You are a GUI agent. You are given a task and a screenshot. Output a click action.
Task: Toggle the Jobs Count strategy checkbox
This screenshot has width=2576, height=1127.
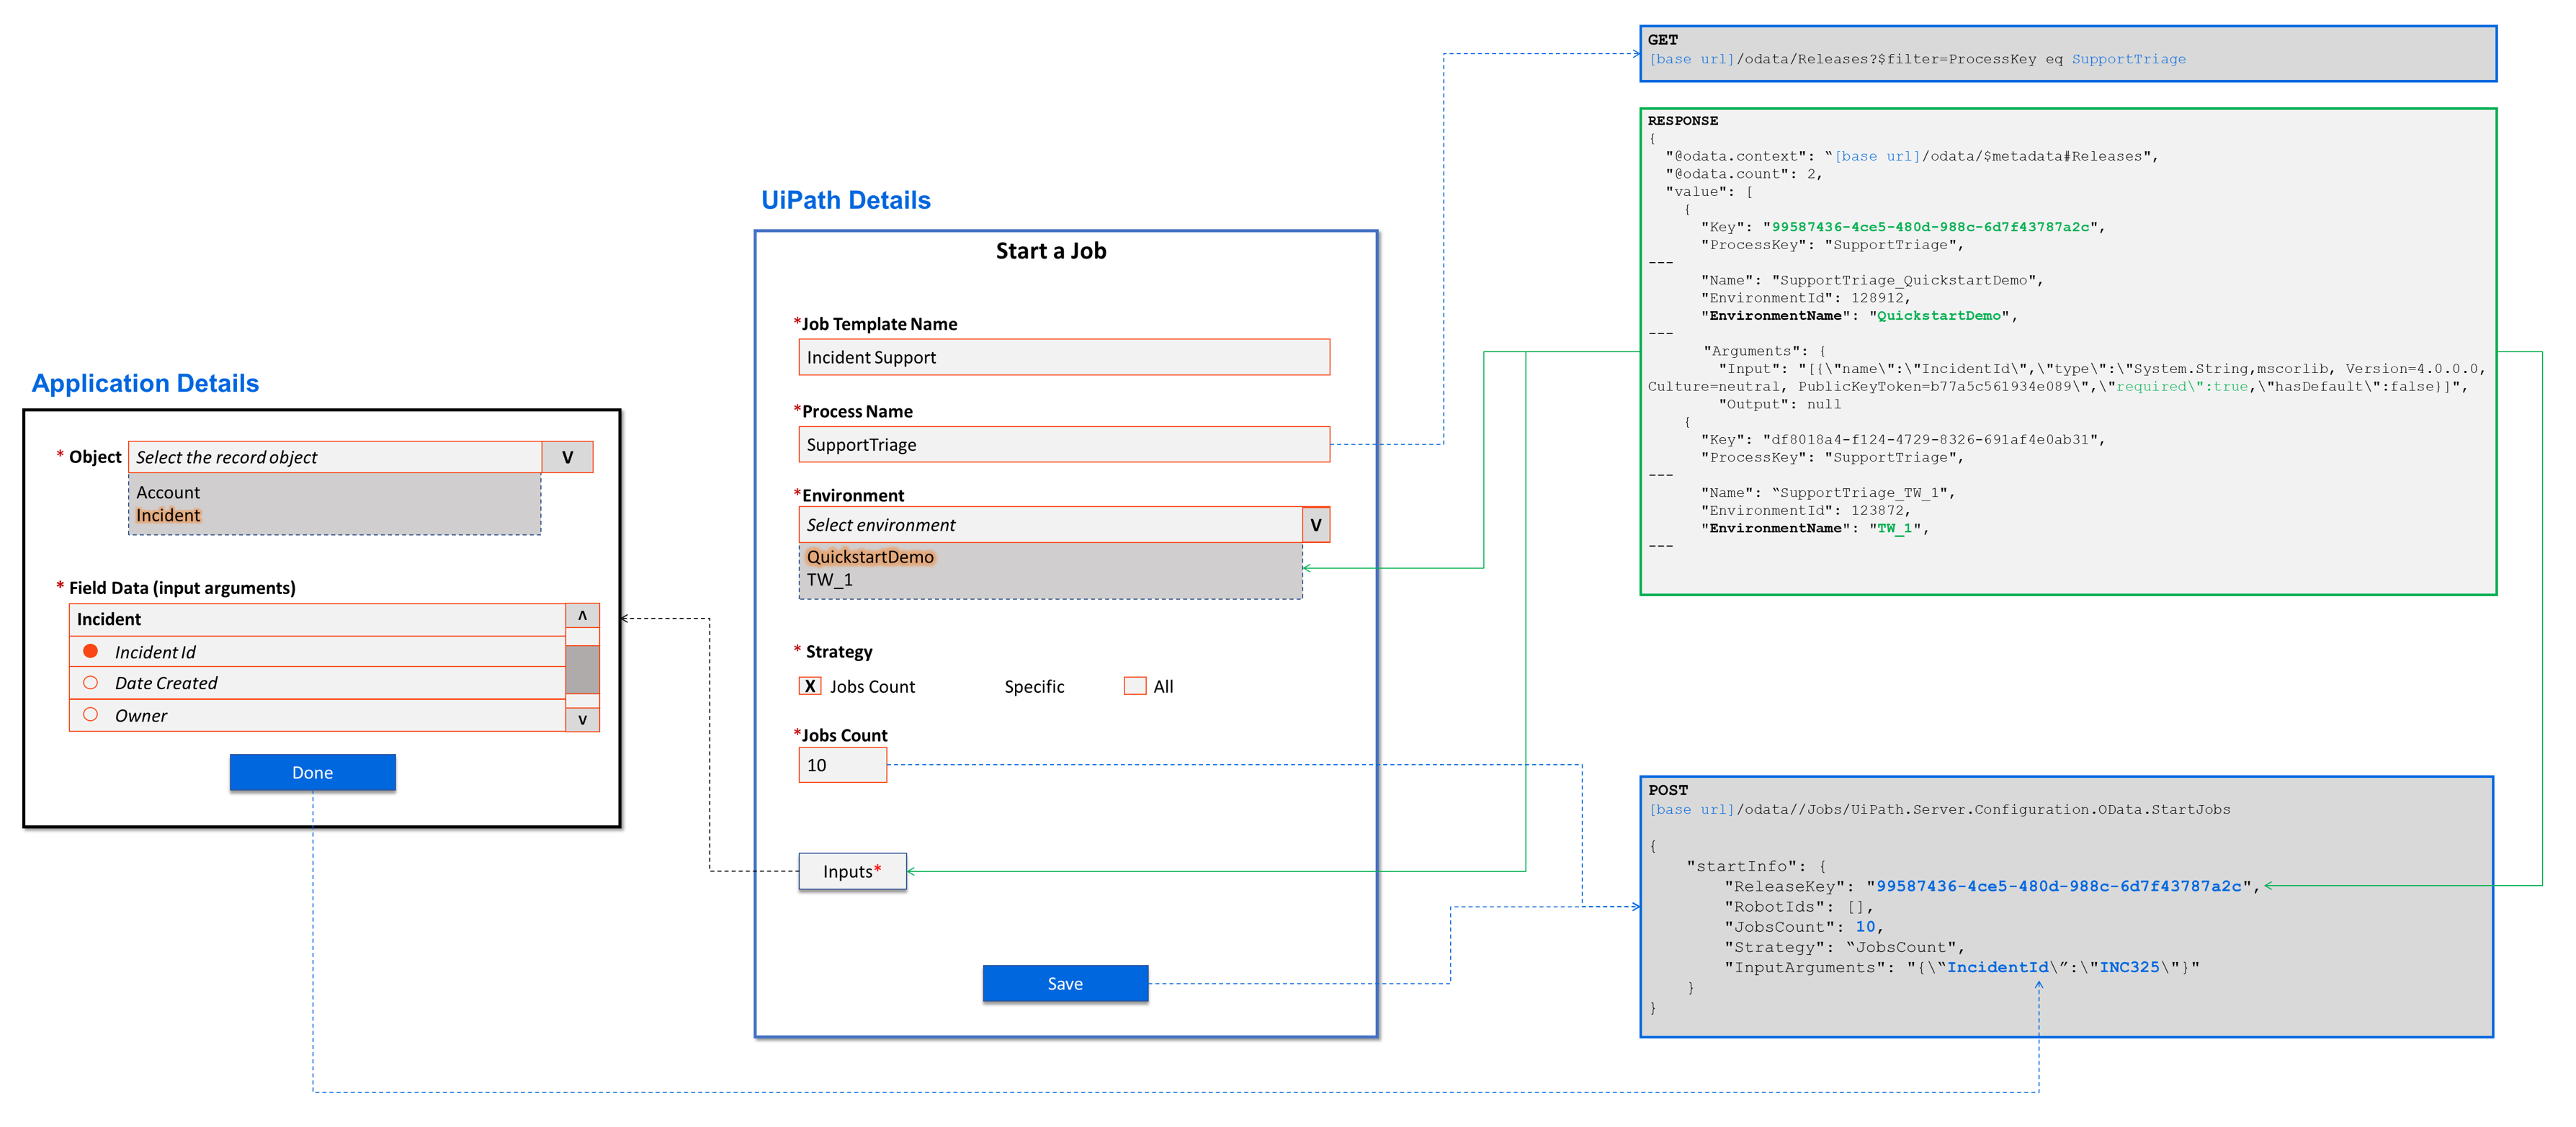[810, 686]
